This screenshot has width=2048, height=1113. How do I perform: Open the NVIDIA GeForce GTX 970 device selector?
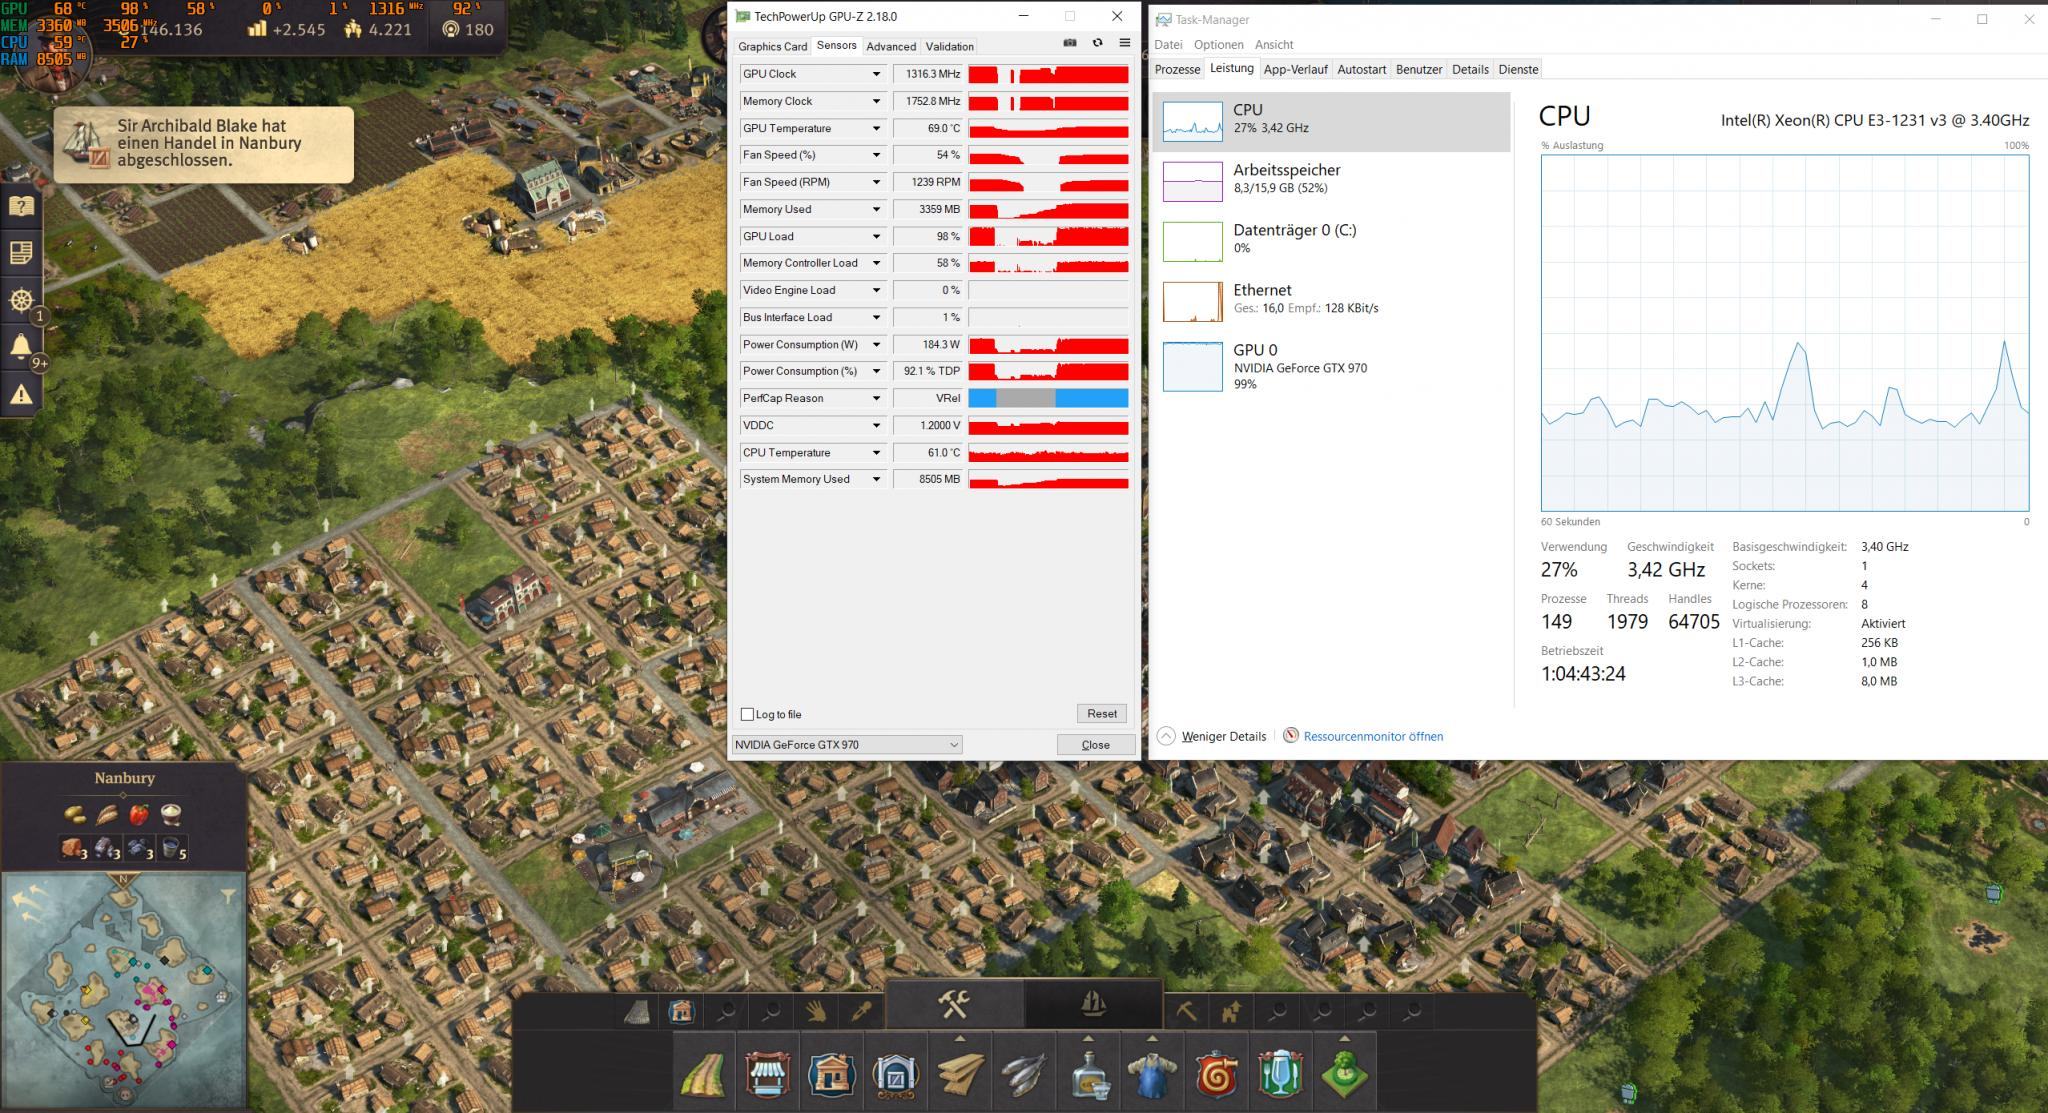click(x=846, y=745)
